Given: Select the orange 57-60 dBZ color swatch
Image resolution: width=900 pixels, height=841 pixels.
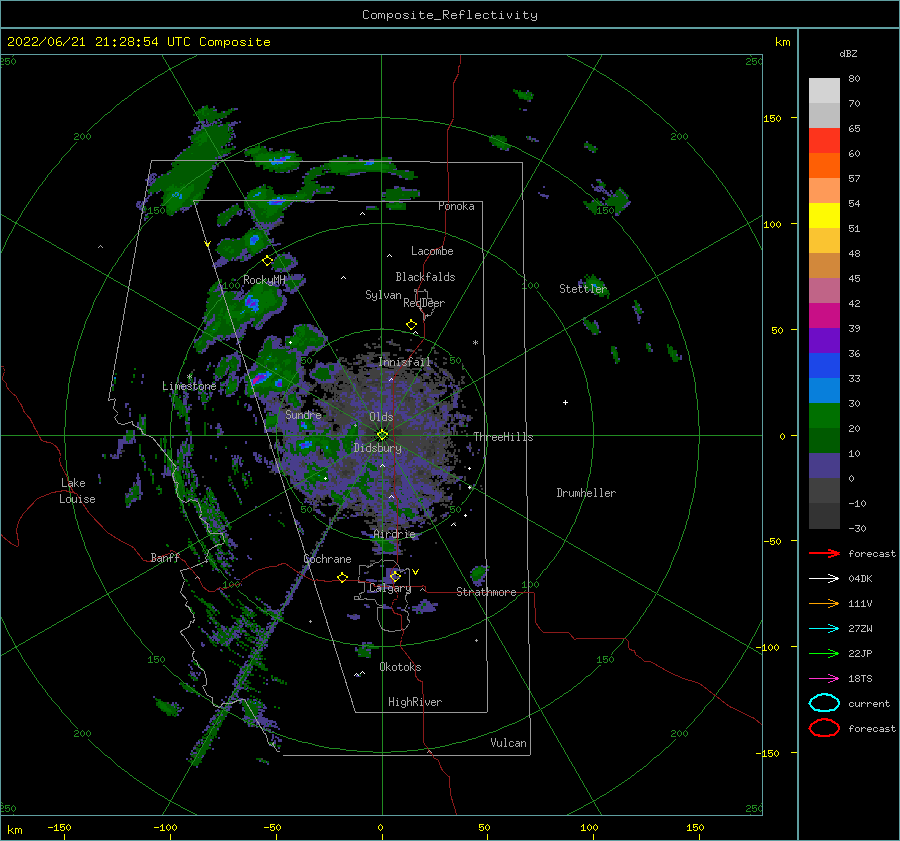Looking at the screenshot, I should click(x=824, y=165).
